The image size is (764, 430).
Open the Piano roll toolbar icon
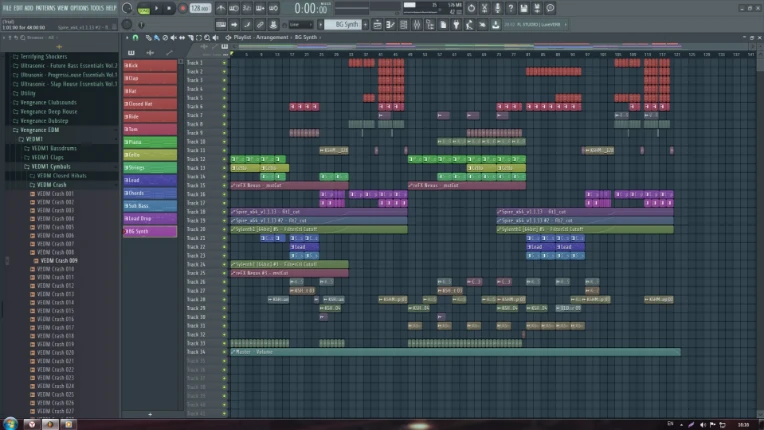[390, 24]
